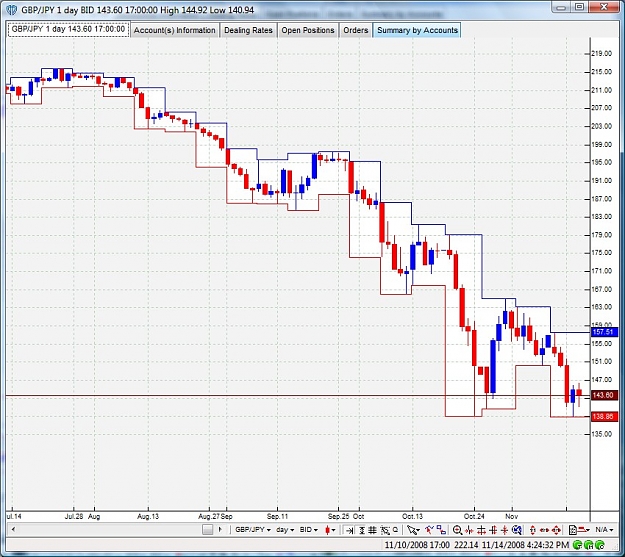The image size is (625, 557).
Task: Open Dealing Rates tab
Action: [248, 30]
